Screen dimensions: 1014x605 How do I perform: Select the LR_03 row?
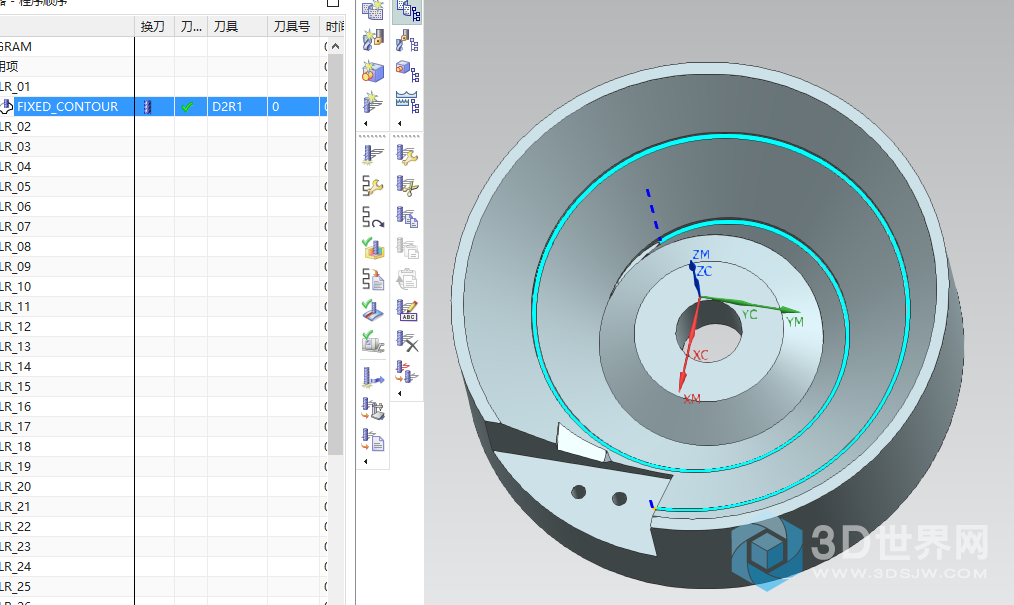pos(163,147)
